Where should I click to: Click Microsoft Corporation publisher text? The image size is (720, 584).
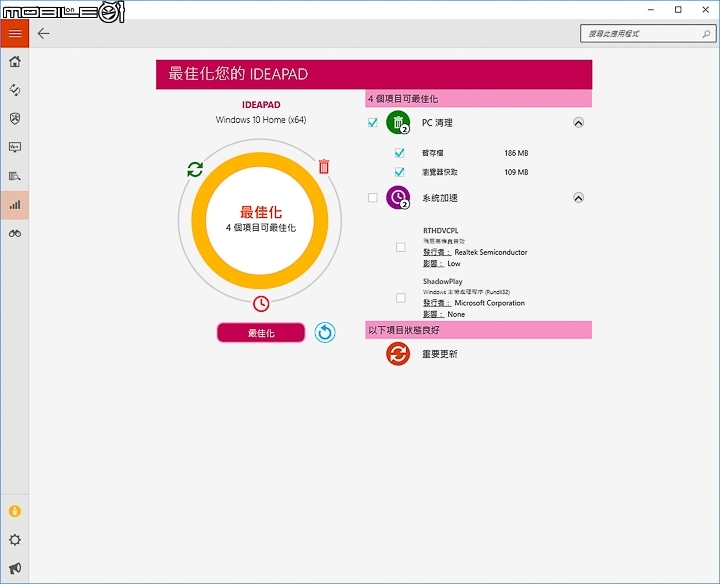489,303
